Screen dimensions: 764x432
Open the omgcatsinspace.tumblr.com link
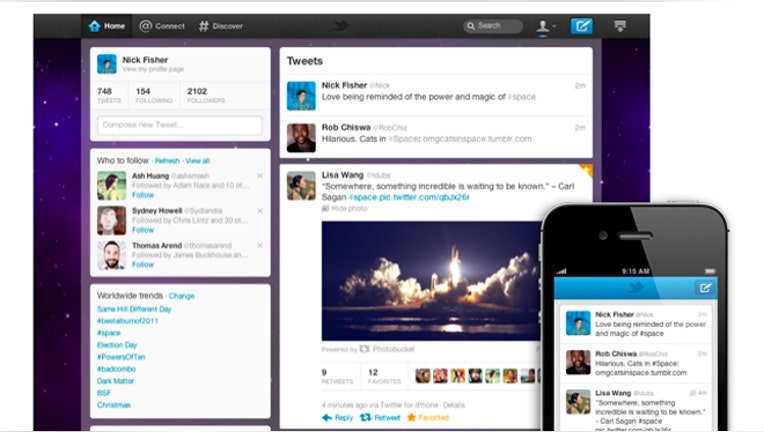(x=477, y=139)
